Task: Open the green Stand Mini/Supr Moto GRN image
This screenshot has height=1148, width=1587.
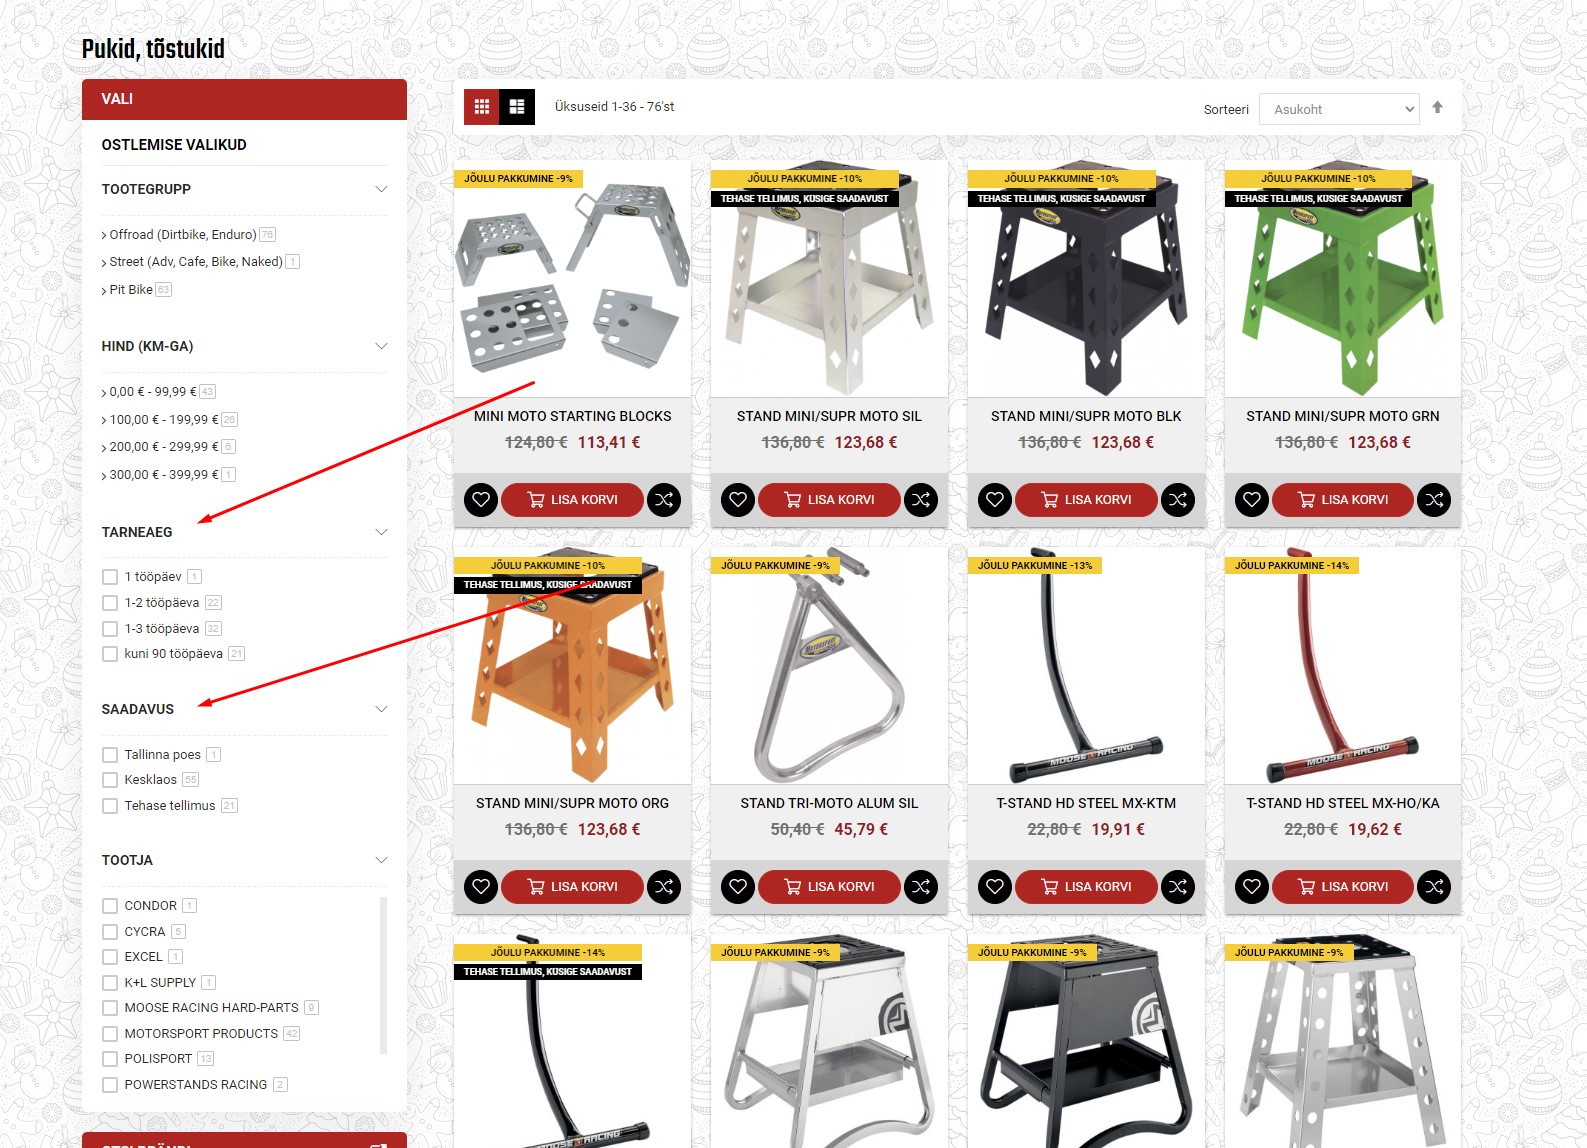Action: click(1343, 278)
